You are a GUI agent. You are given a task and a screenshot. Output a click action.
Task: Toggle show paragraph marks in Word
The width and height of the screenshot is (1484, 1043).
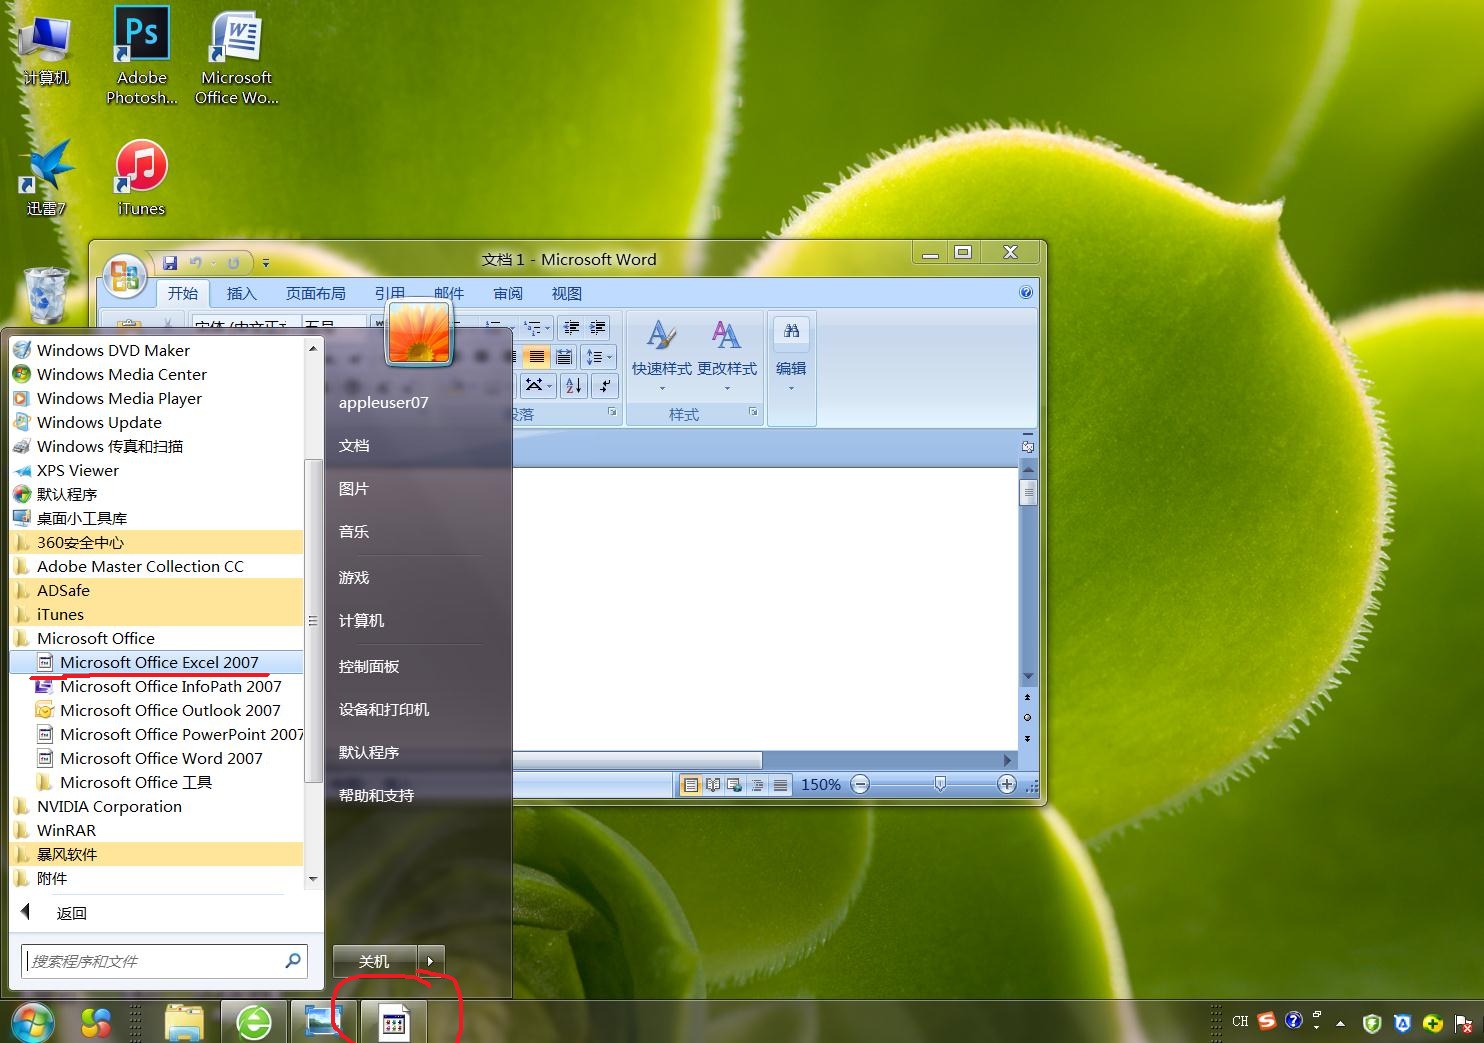[x=604, y=385]
